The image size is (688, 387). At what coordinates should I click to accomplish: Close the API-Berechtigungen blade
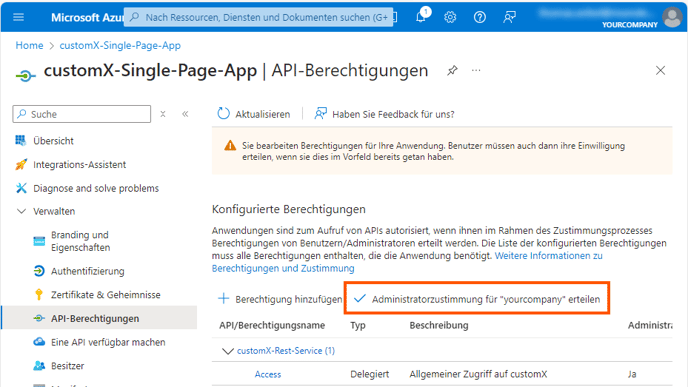click(660, 70)
